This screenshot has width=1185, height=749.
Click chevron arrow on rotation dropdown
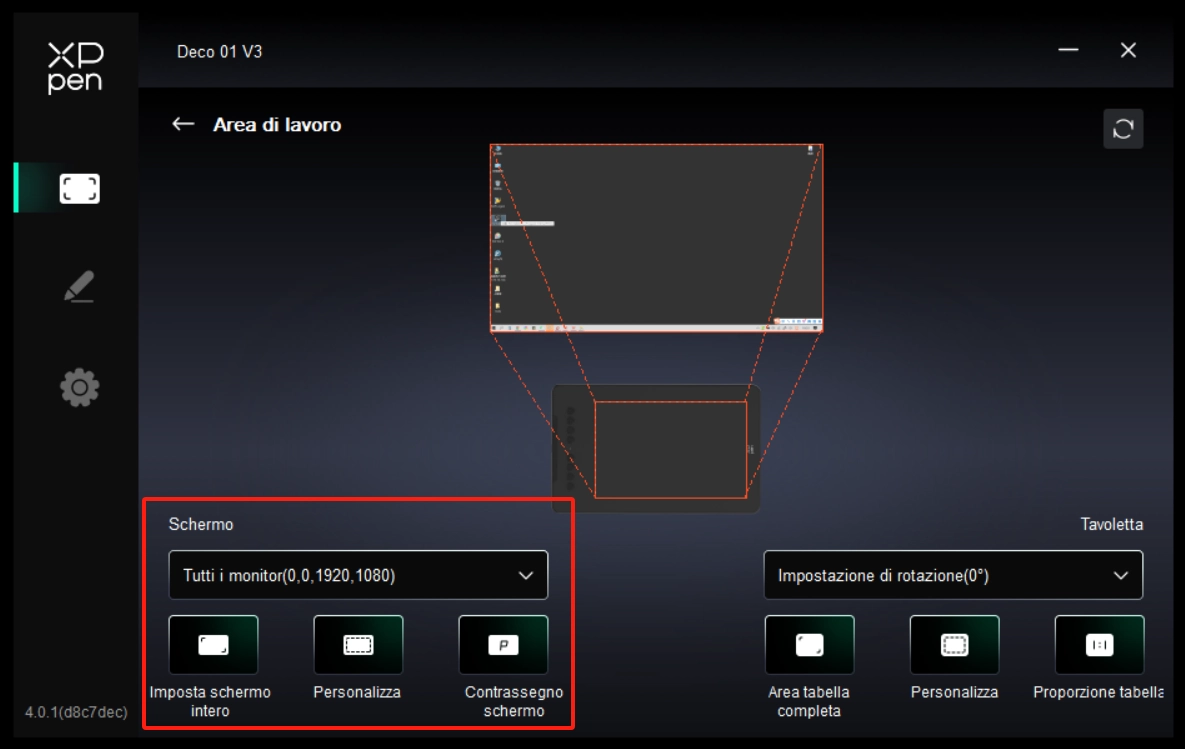point(1120,575)
